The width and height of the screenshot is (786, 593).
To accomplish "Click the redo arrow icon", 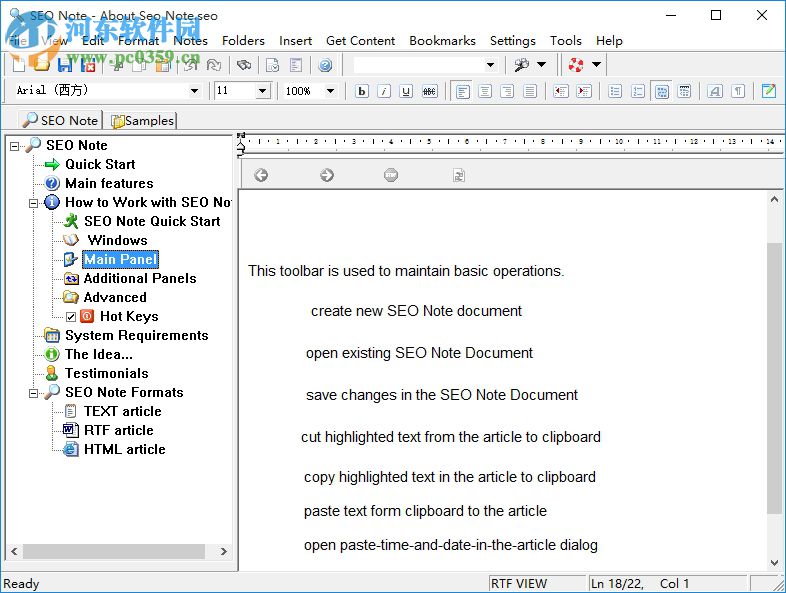I will (215, 65).
